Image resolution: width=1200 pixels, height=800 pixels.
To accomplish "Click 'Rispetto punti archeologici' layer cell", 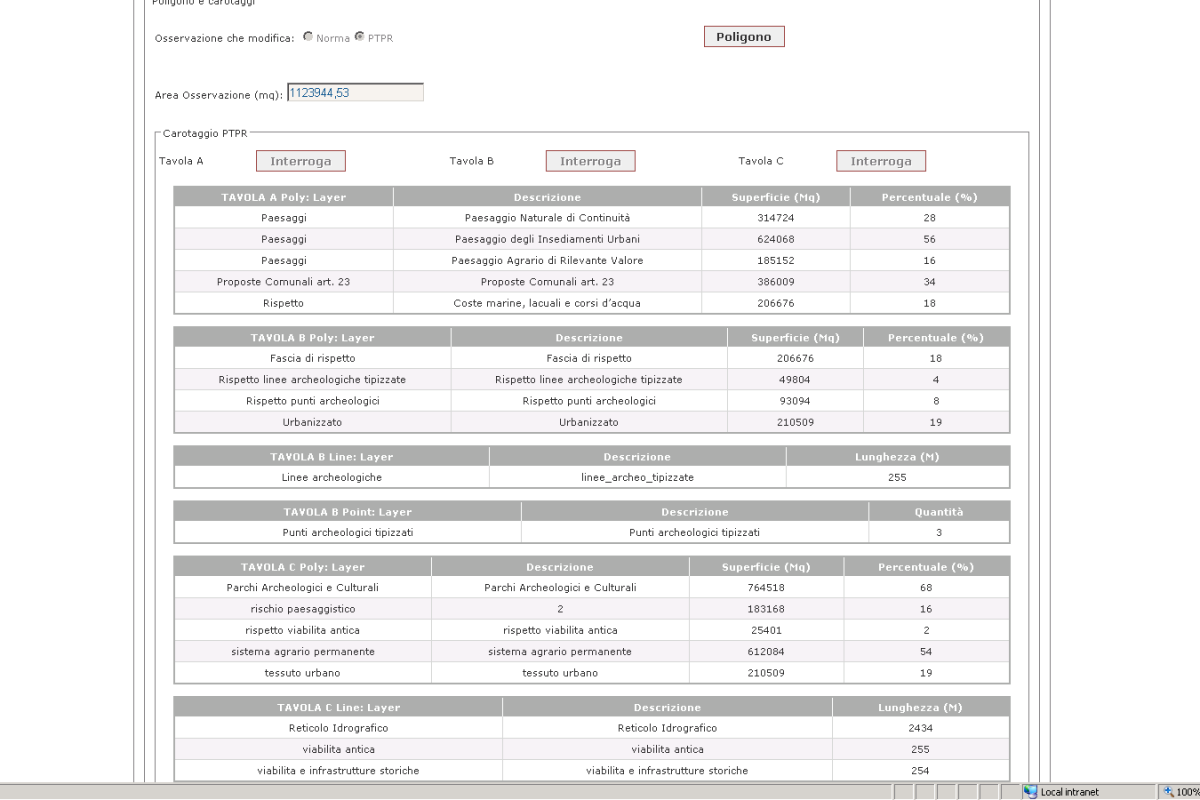I will pos(313,401).
